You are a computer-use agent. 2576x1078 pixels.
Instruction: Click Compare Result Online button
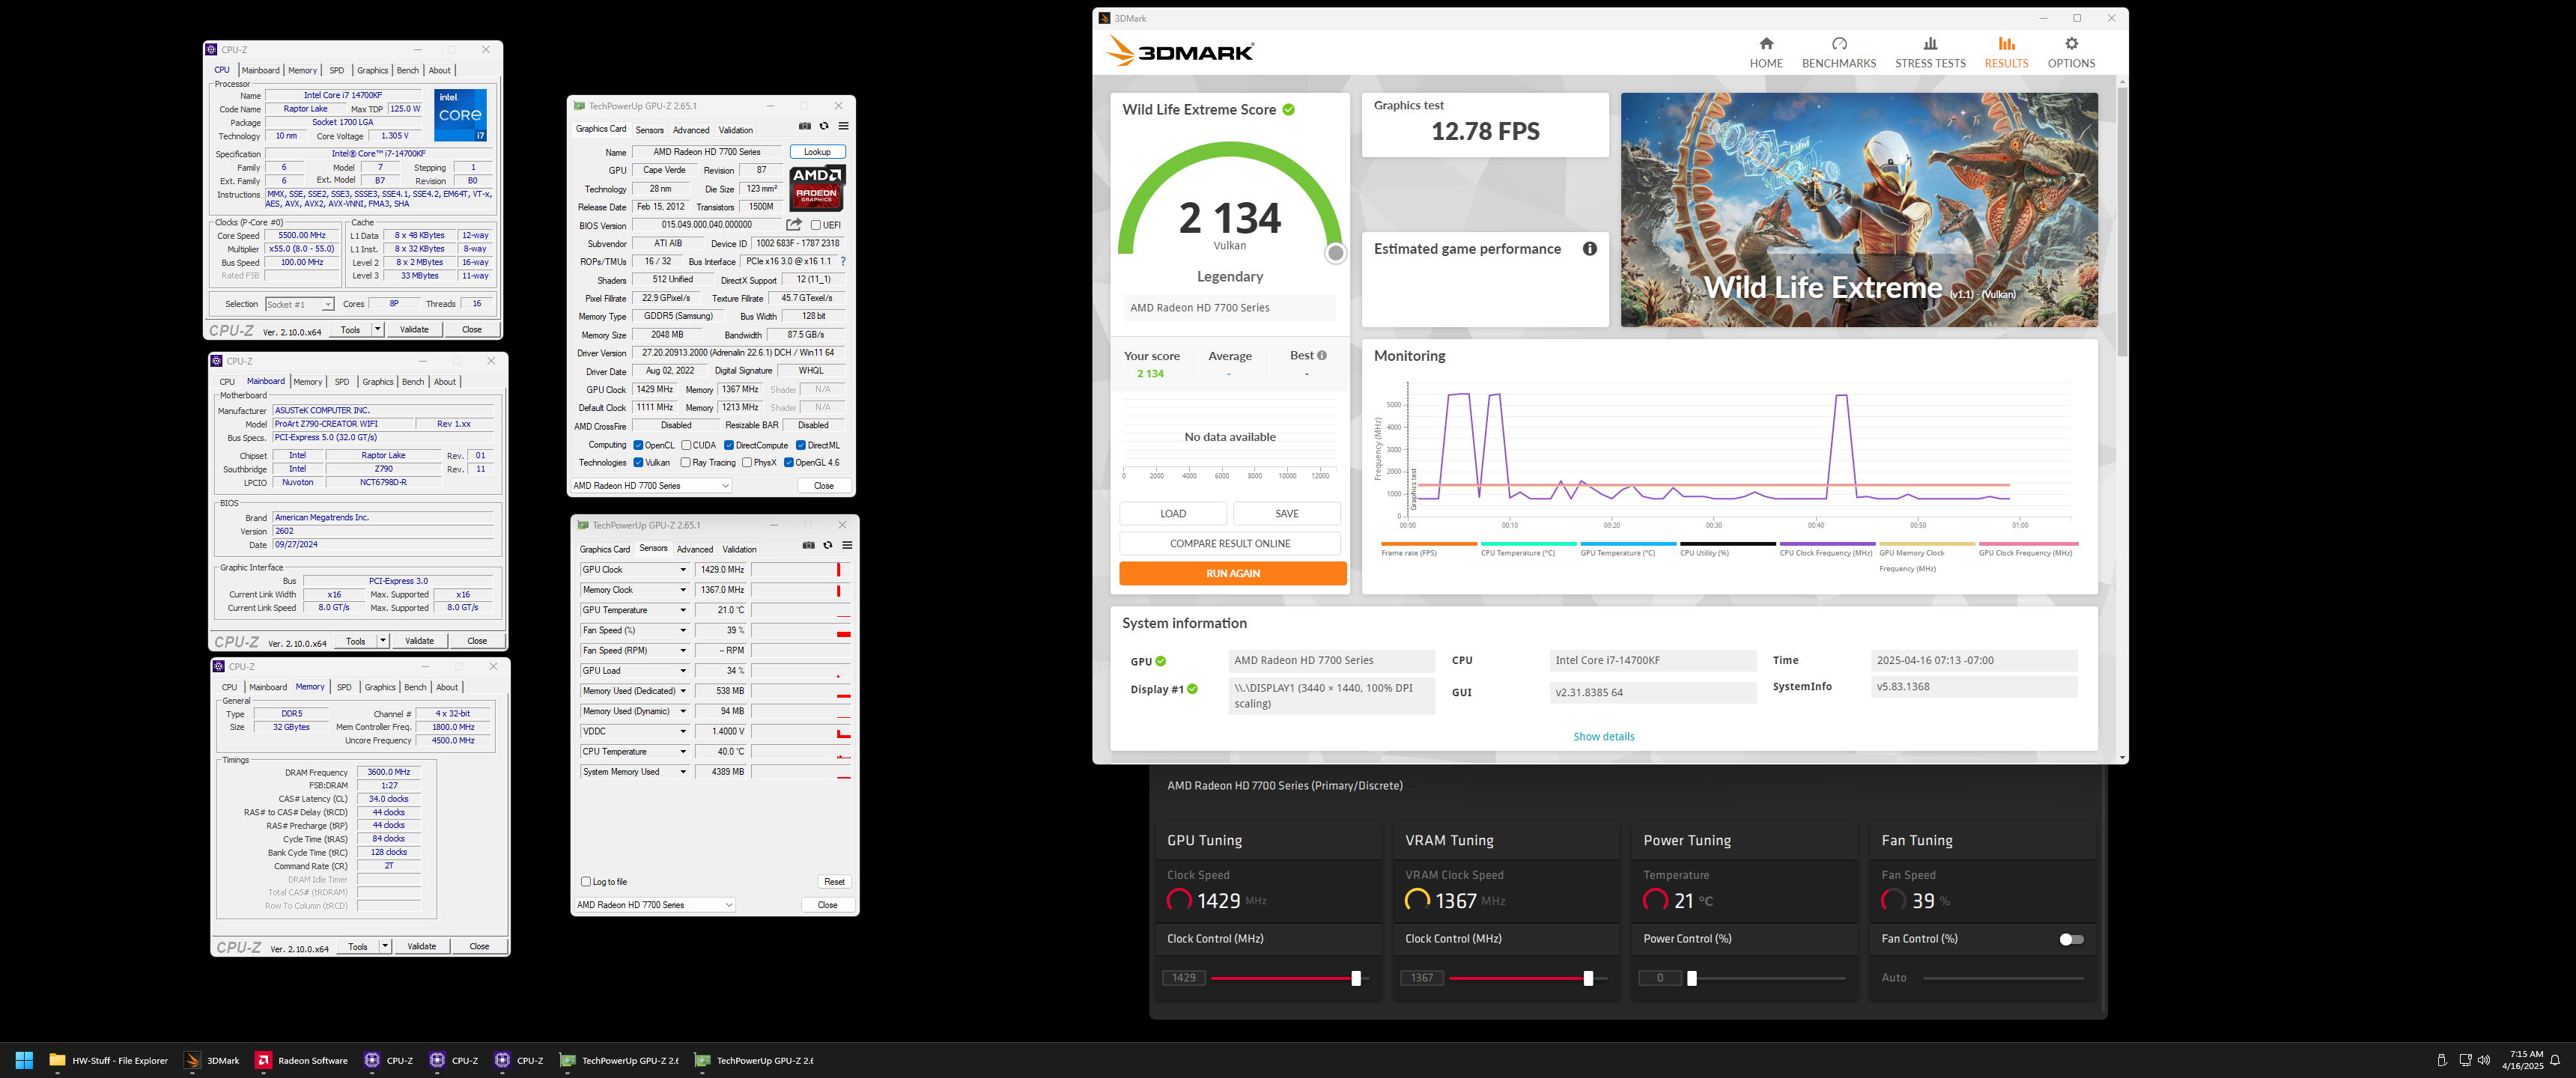[x=1230, y=543]
